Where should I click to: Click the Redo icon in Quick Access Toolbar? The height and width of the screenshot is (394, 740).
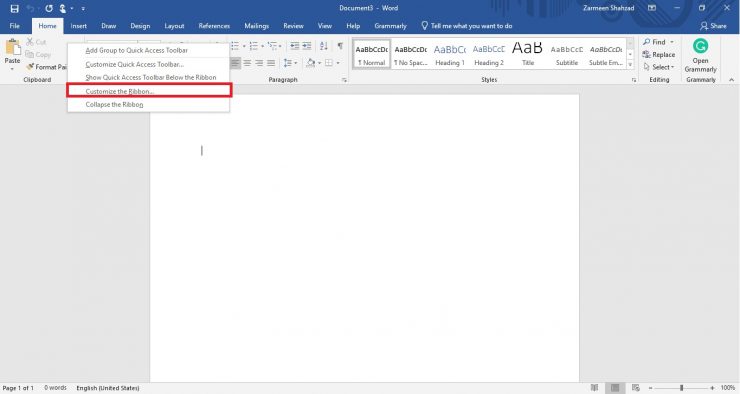coord(49,8)
